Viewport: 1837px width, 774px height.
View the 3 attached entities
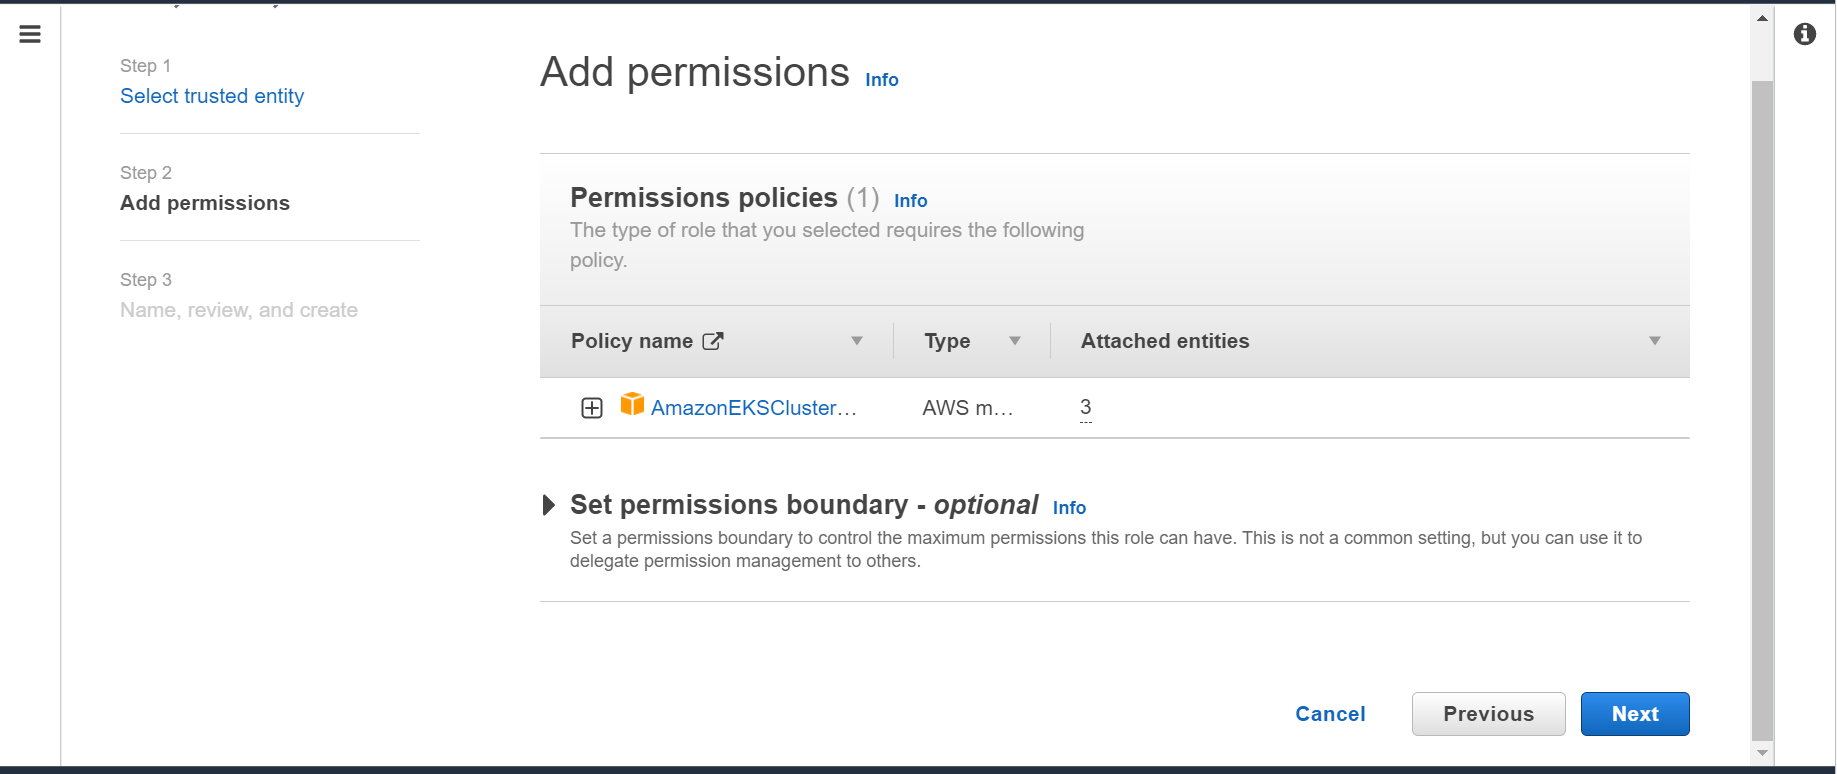pyautogui.click(x=1086, y=407)
